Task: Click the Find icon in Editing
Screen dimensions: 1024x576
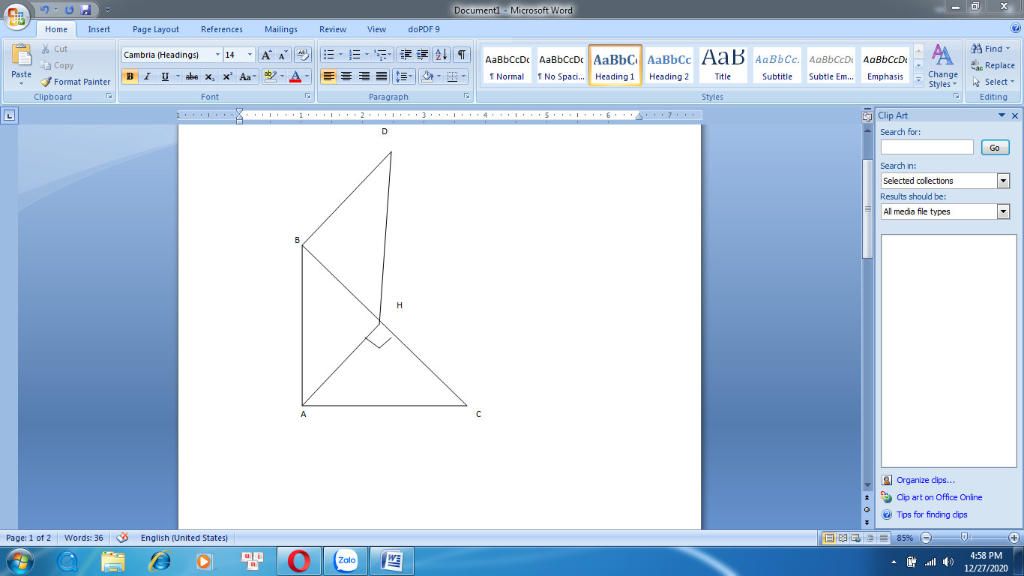Action: [x=977, y=49]
